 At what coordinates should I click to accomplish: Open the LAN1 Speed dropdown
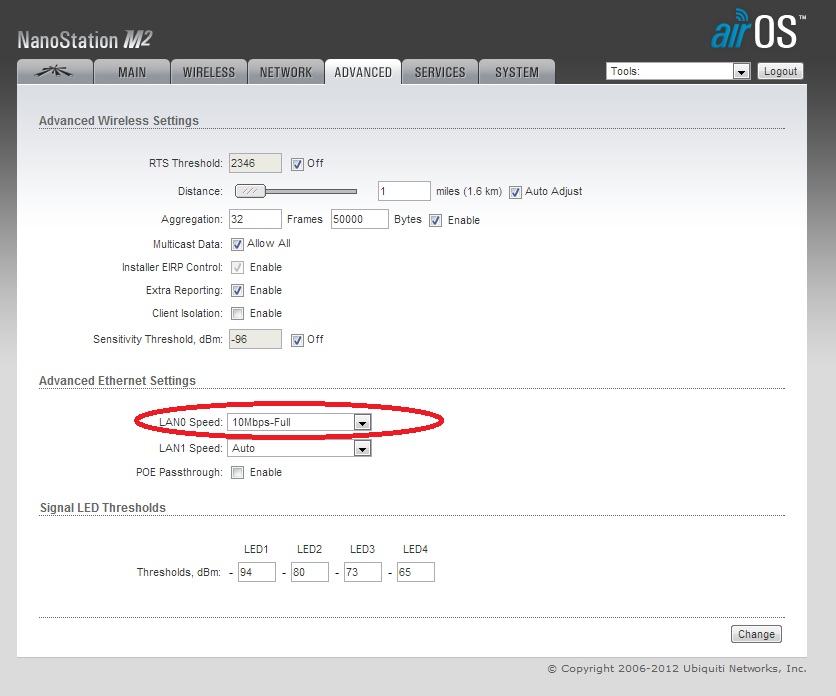click(x=299, y=448)
